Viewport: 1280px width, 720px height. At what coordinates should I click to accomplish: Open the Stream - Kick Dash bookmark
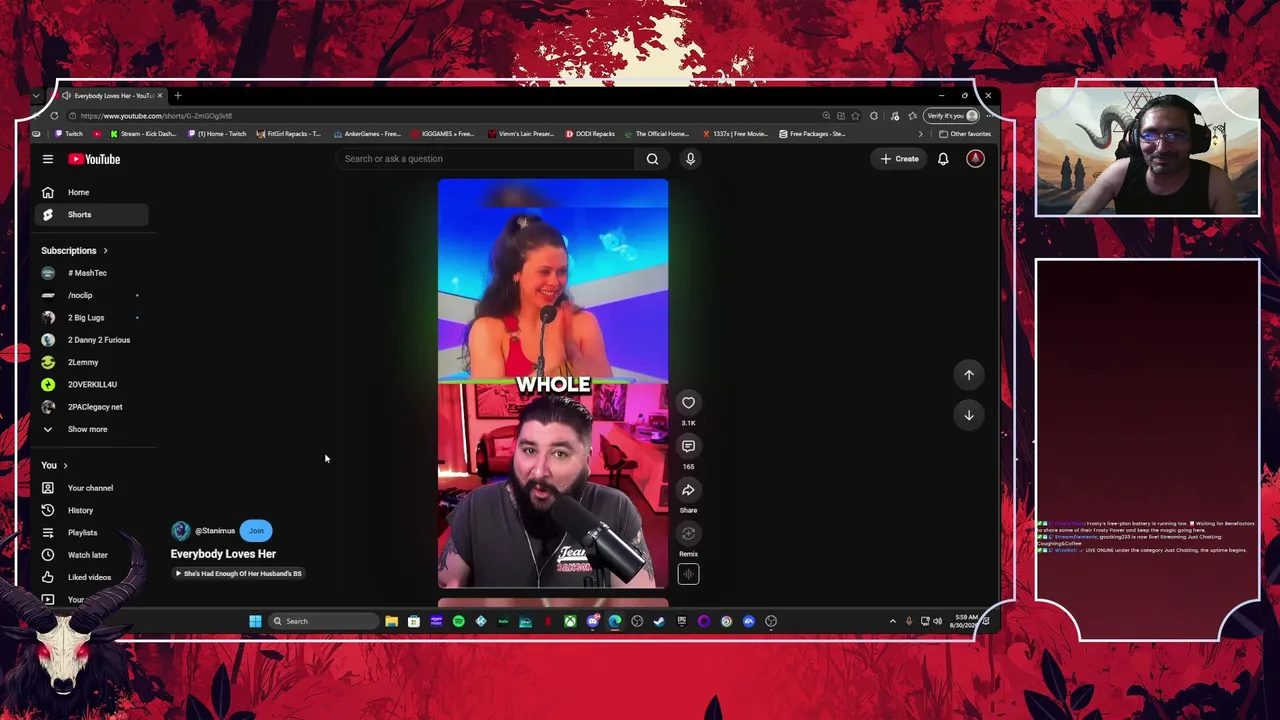[143, 134]
